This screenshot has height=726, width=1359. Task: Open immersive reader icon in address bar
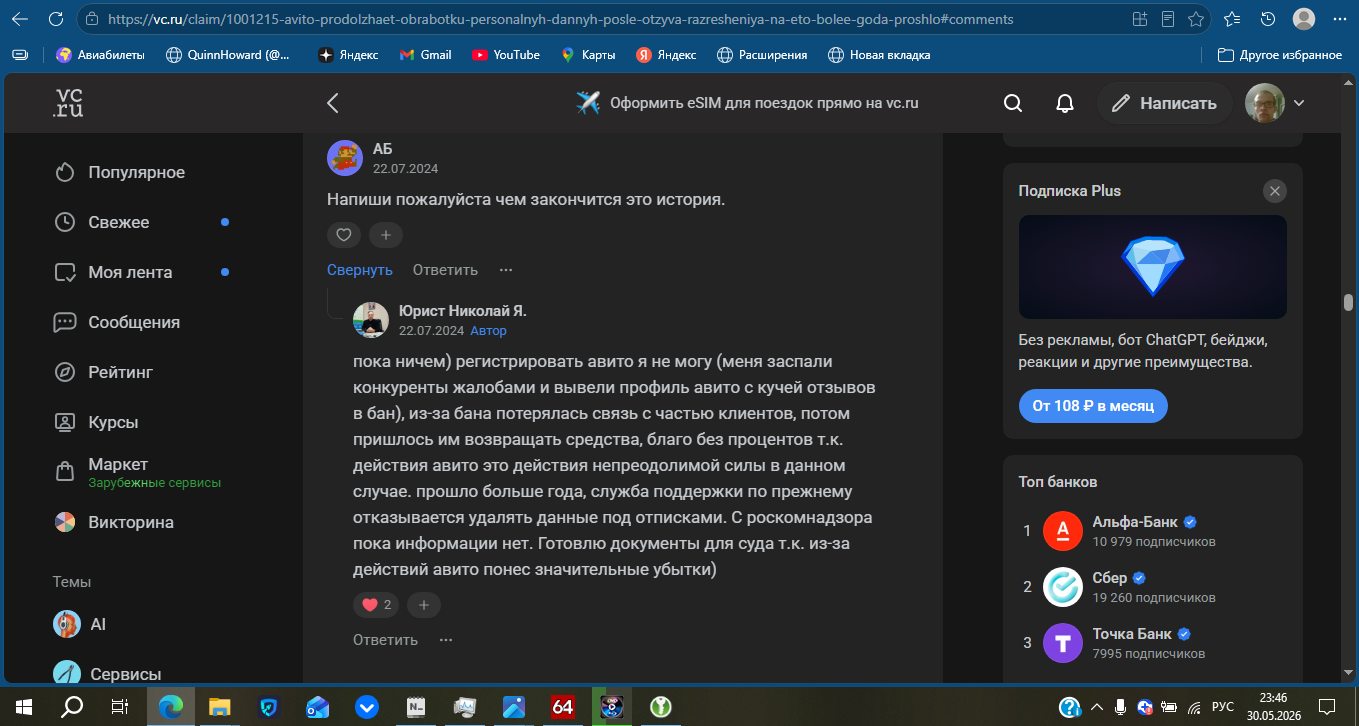coord(1168,19)
